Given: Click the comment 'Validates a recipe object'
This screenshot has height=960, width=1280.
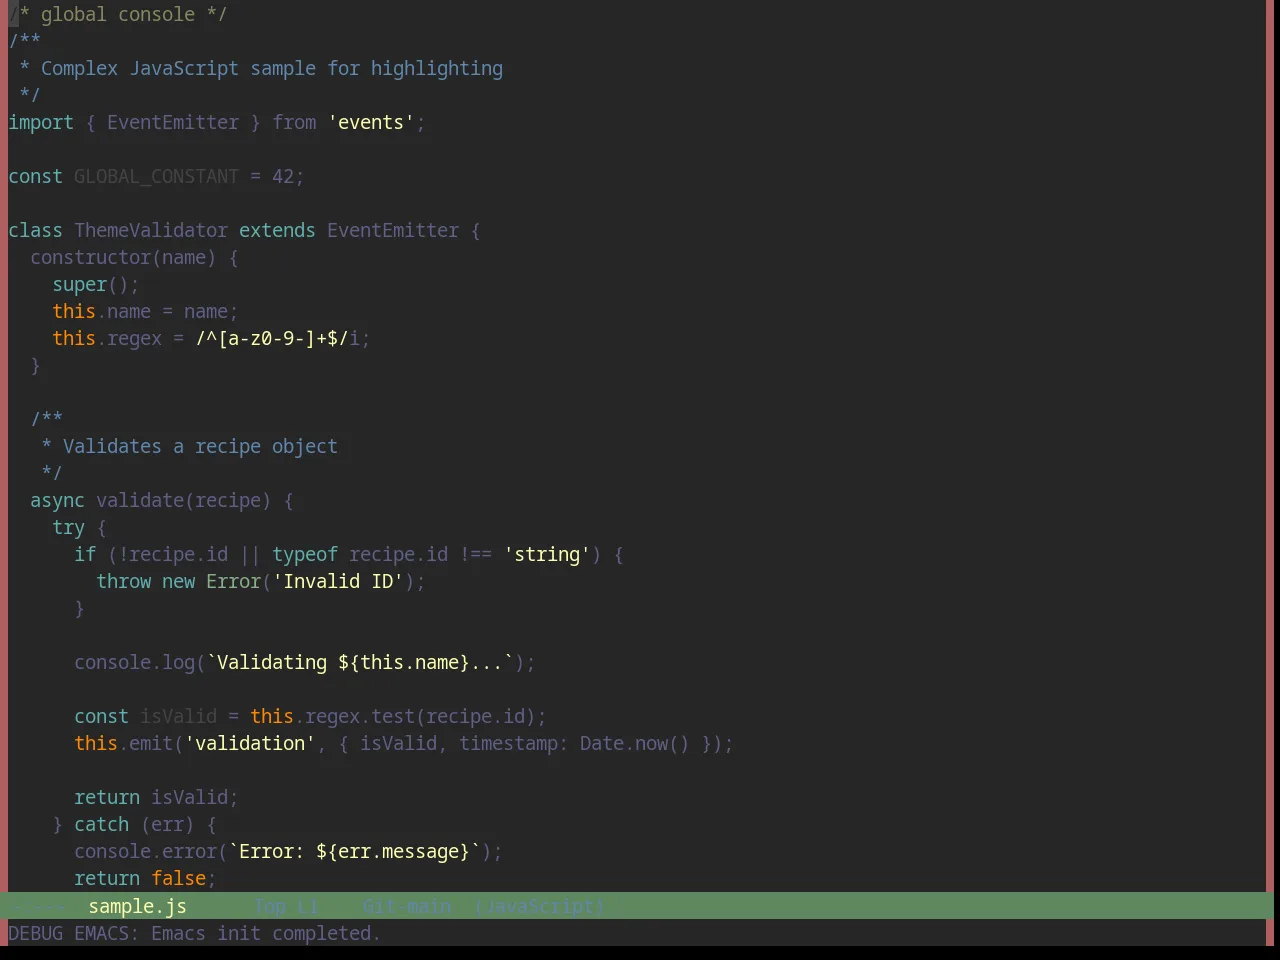Looking at the screenshot, I should point(200,446).
